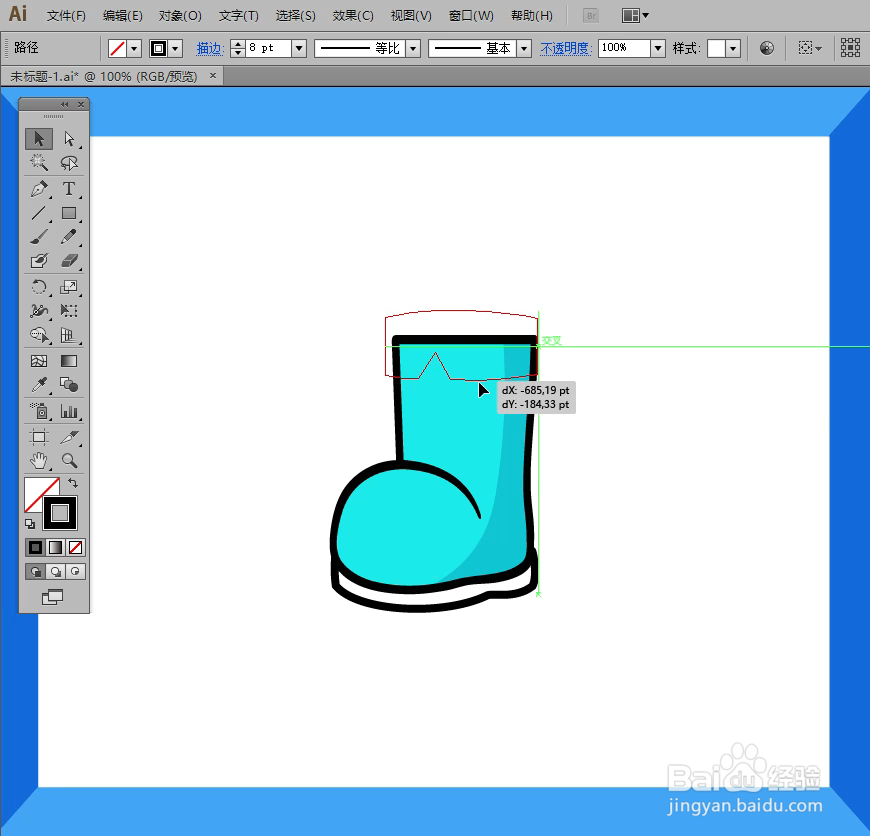Select the Blob Brush tool
The width and height of the screenshot is (870, 836).
click(39, 261)
